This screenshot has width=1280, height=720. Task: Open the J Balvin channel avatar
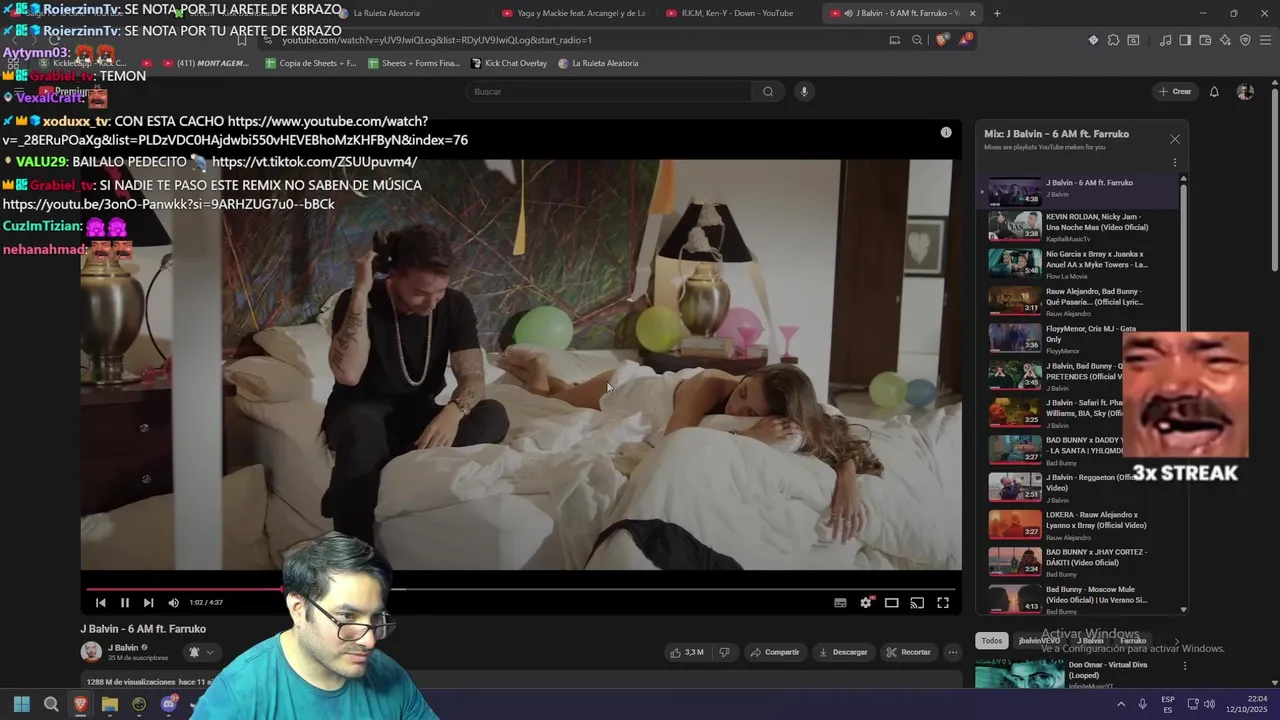[91, 652]
